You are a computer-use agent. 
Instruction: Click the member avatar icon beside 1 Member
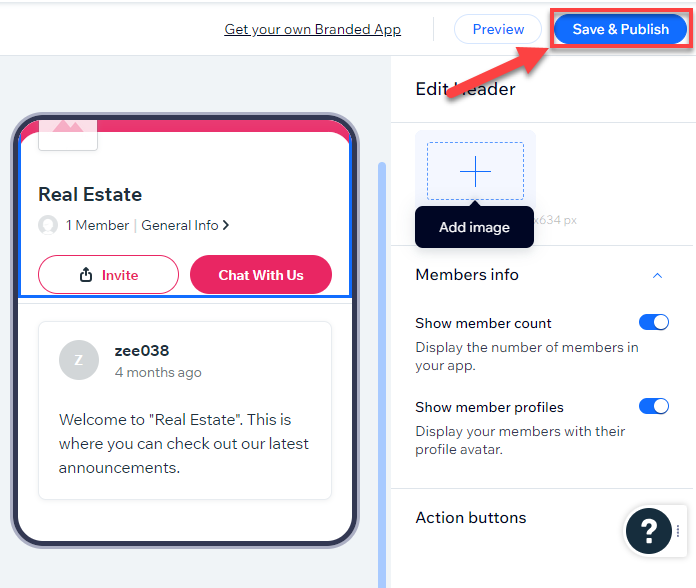coord(48,225)
